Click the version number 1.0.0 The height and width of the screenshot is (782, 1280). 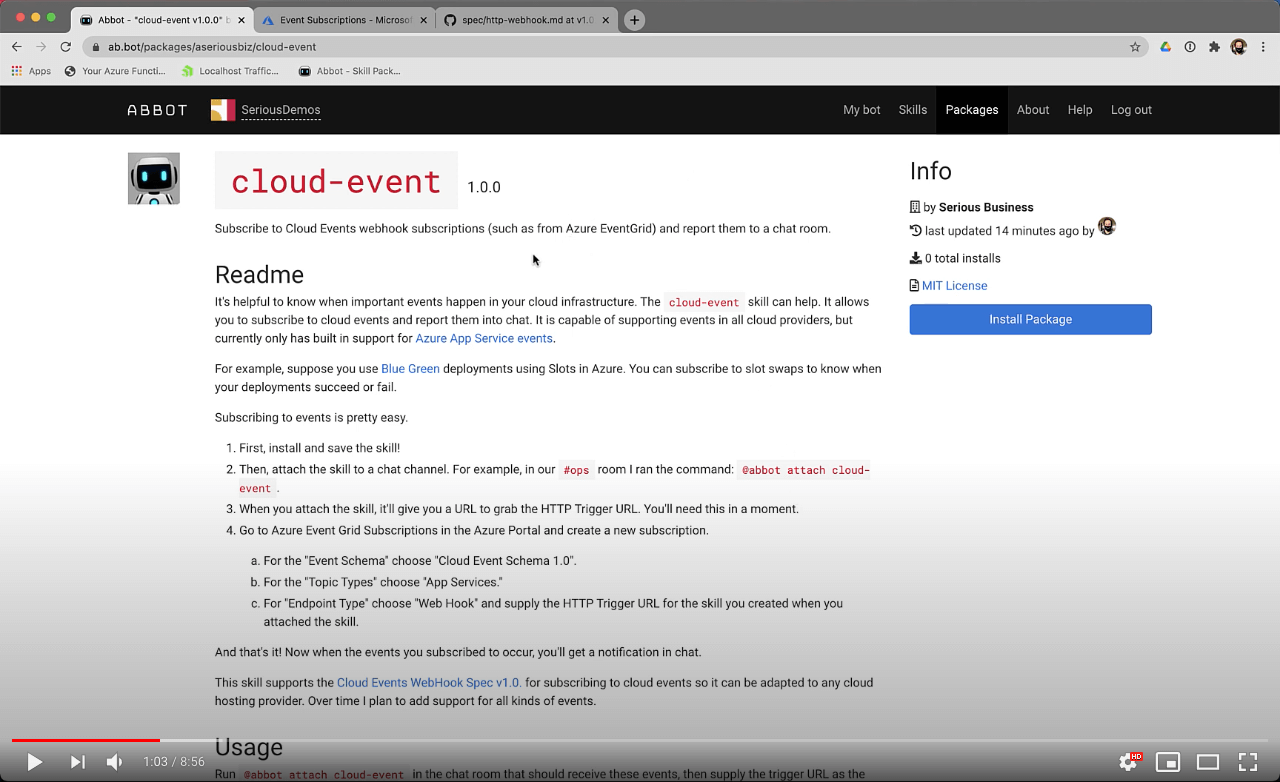tap(484, 187)
